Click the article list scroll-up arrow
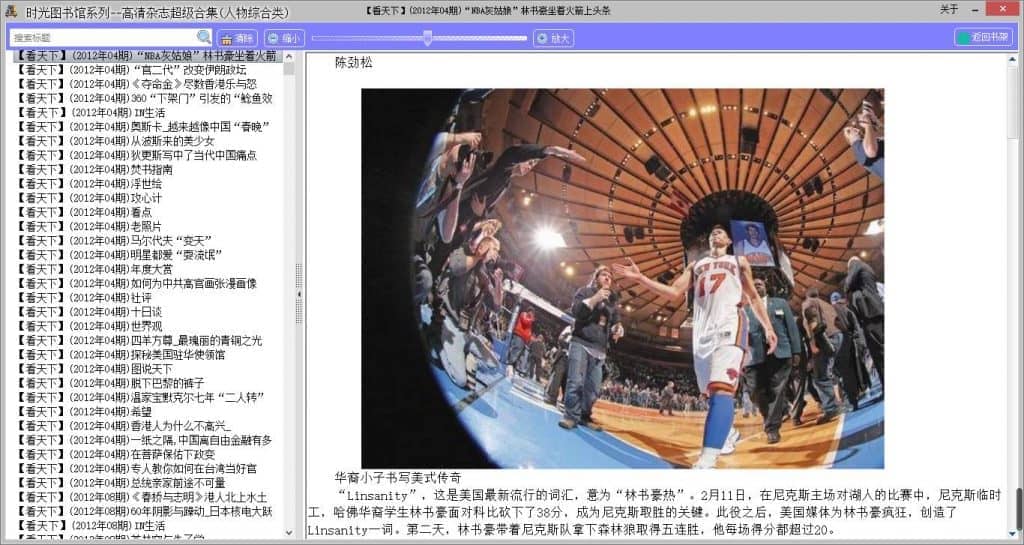The height and width of the screenshot is (545, 1024). (289, 57)
